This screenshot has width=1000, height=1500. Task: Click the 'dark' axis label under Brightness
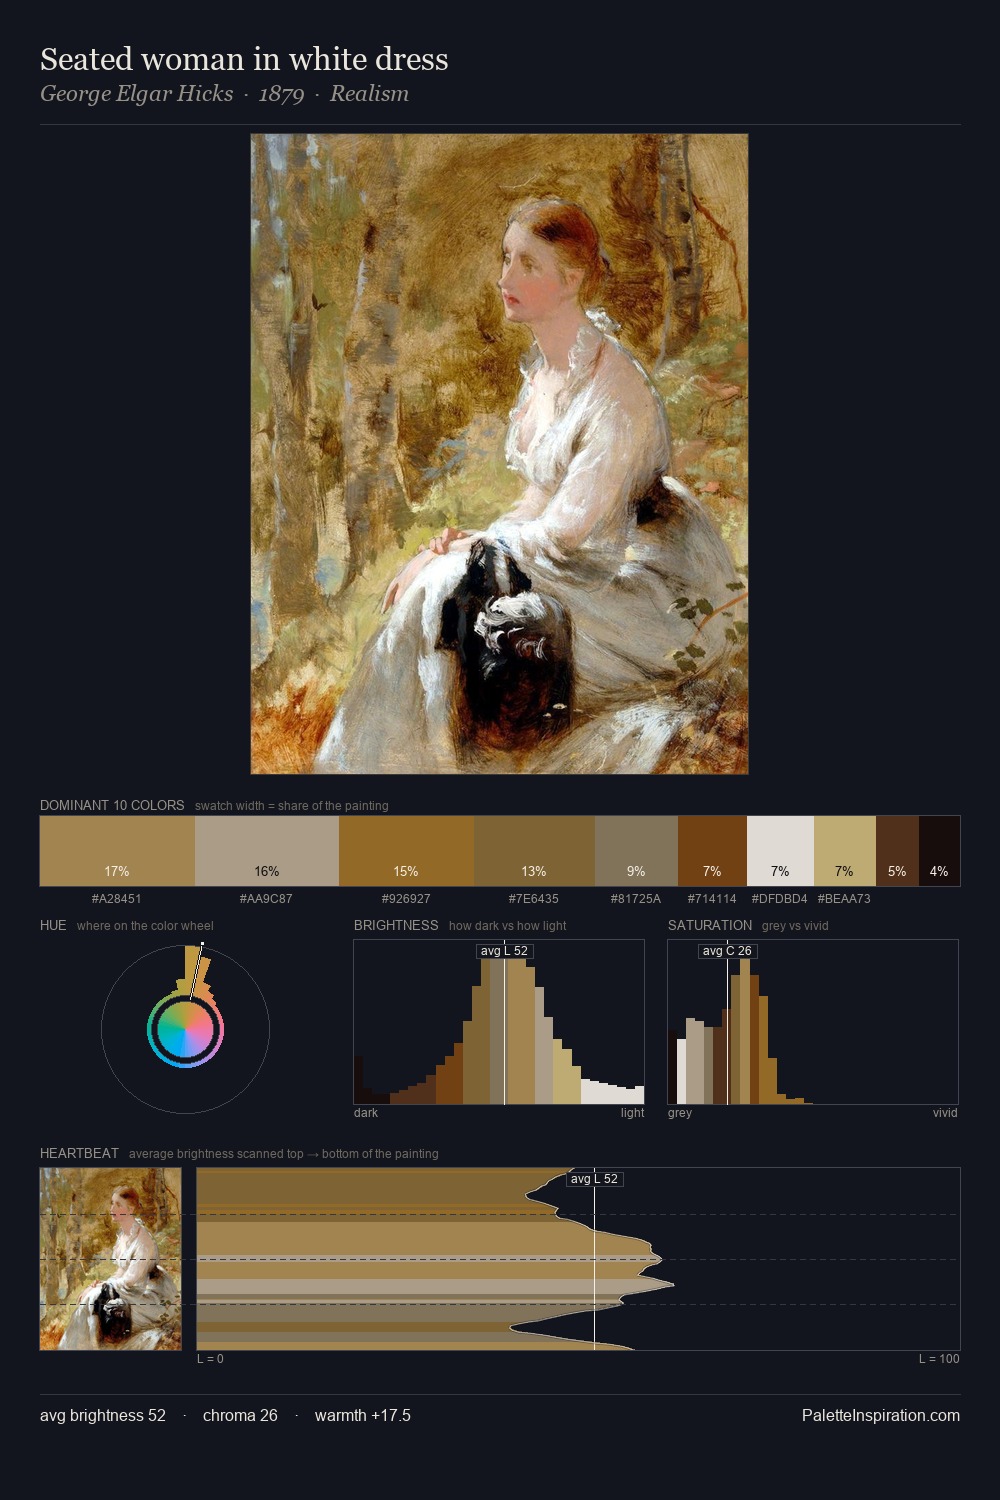tap(366, 1113)
